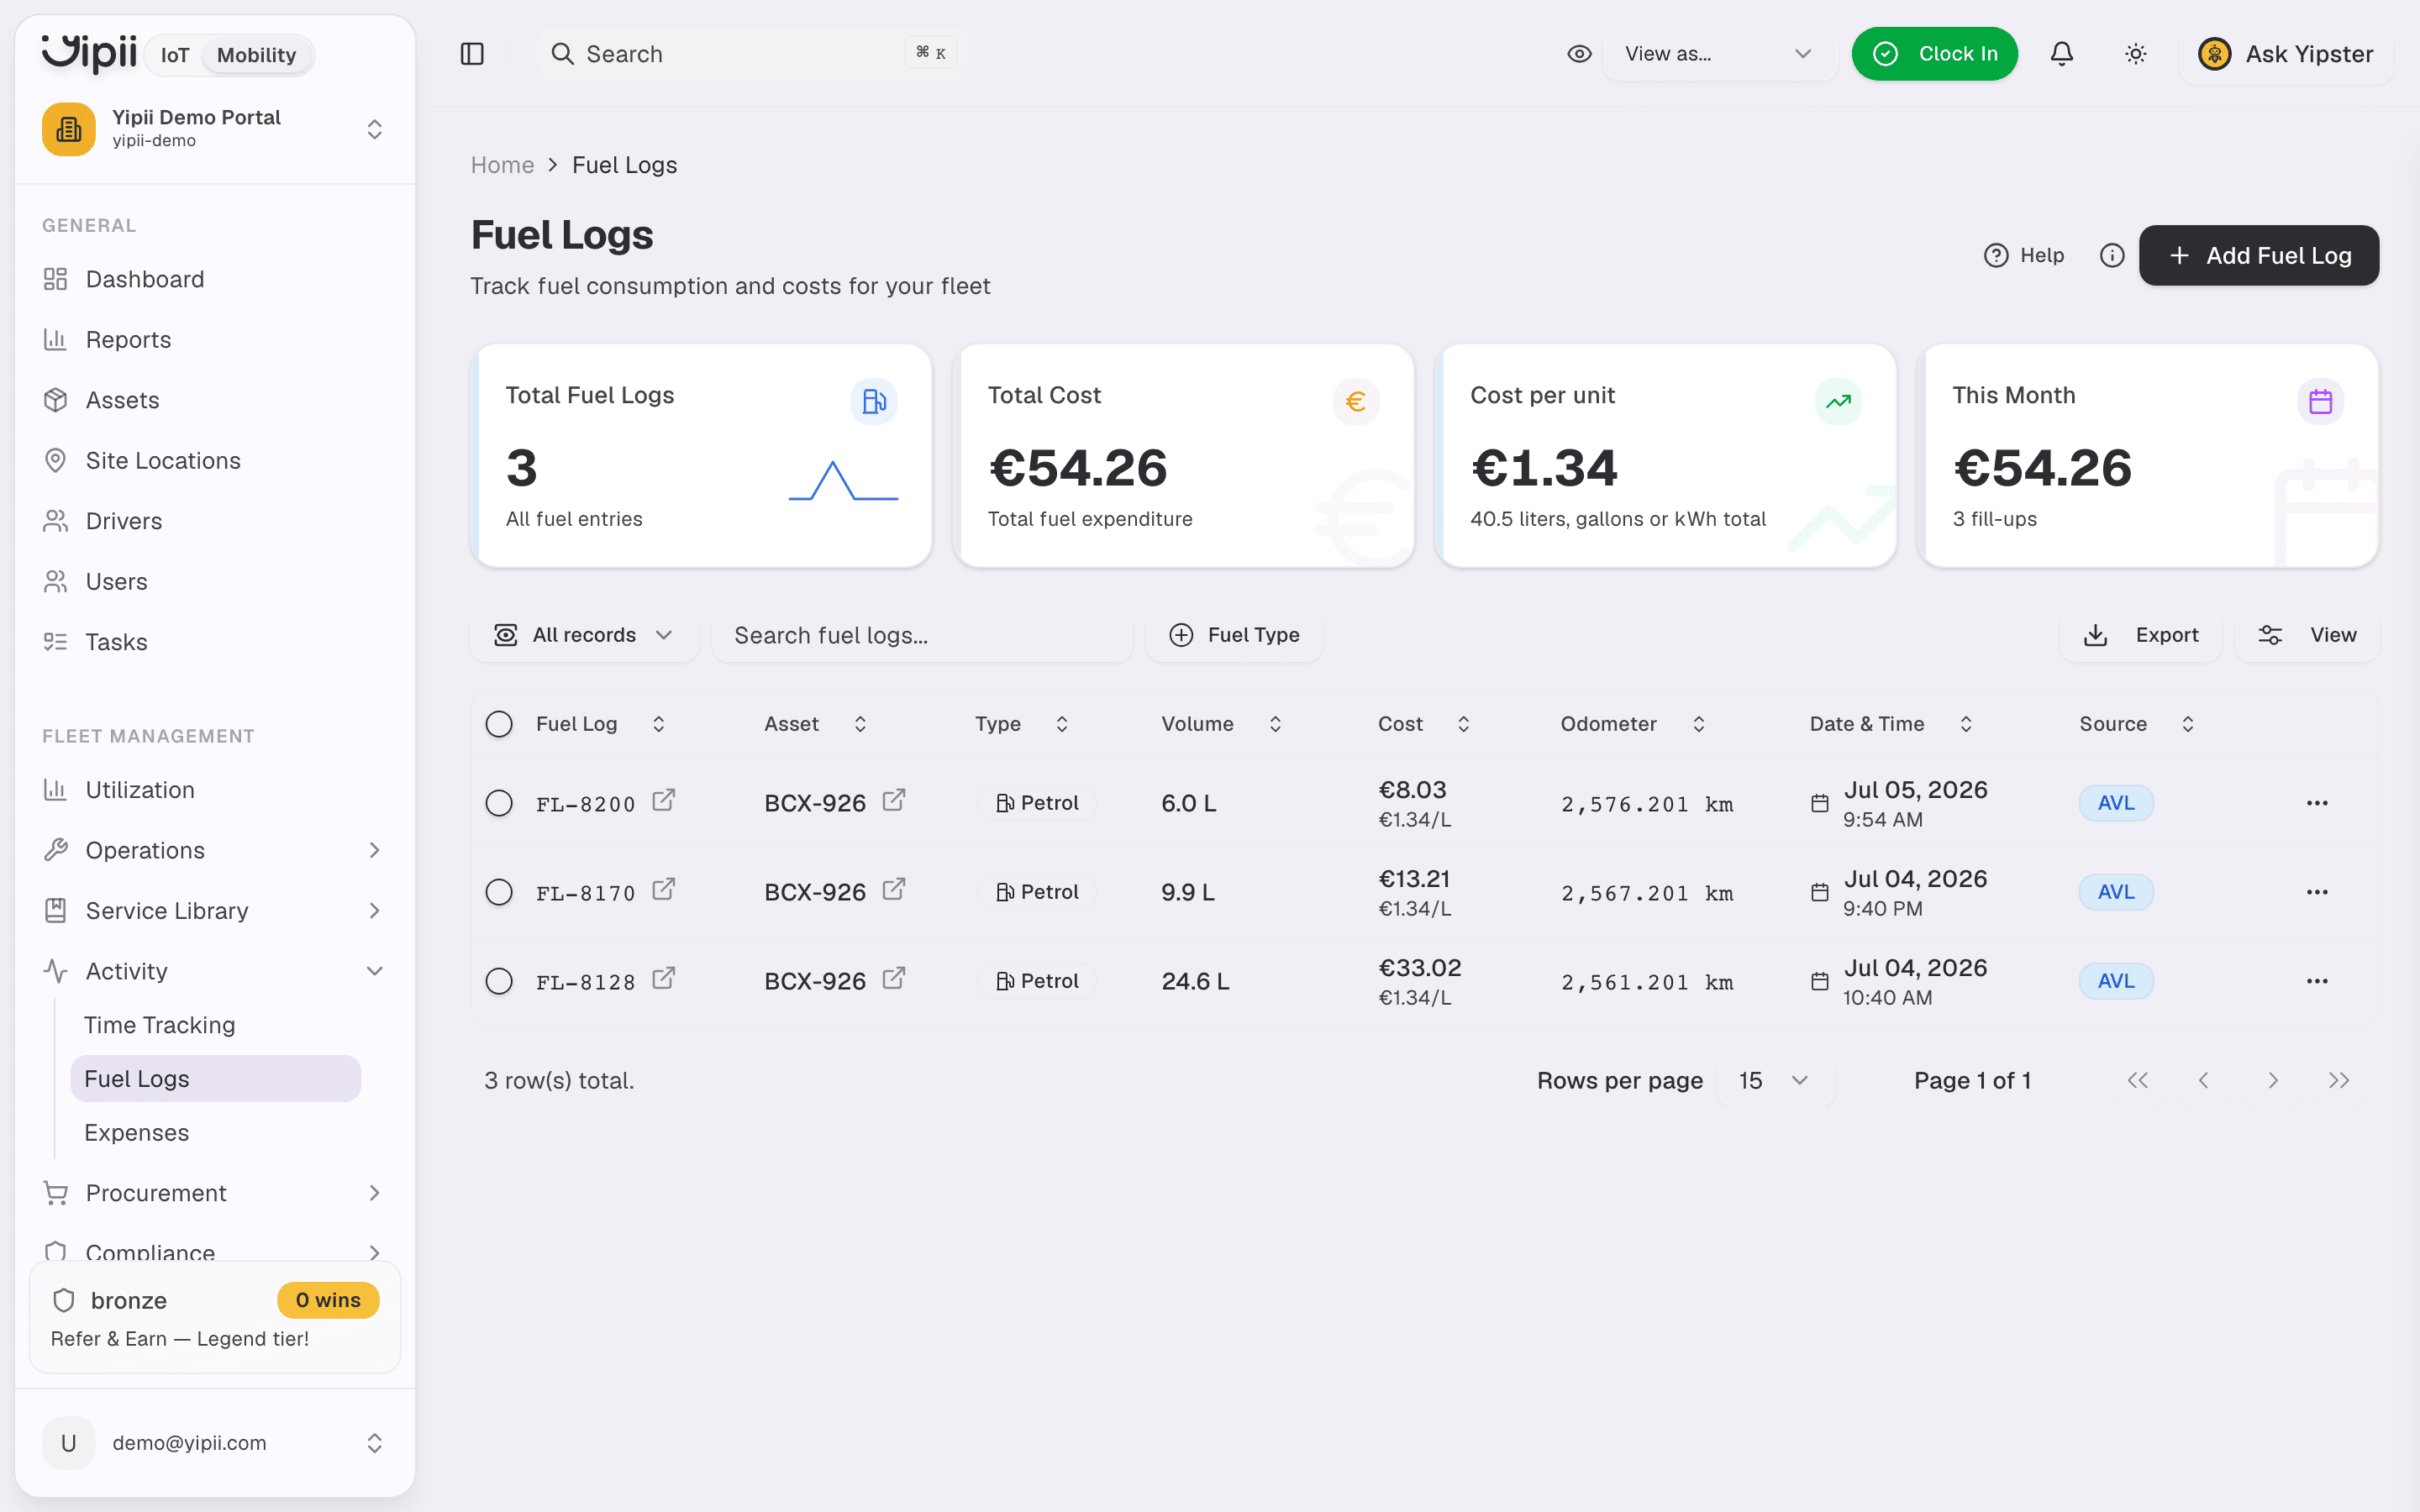
Task: Open Time Tracking under Activity
Action: (215, 1025)
